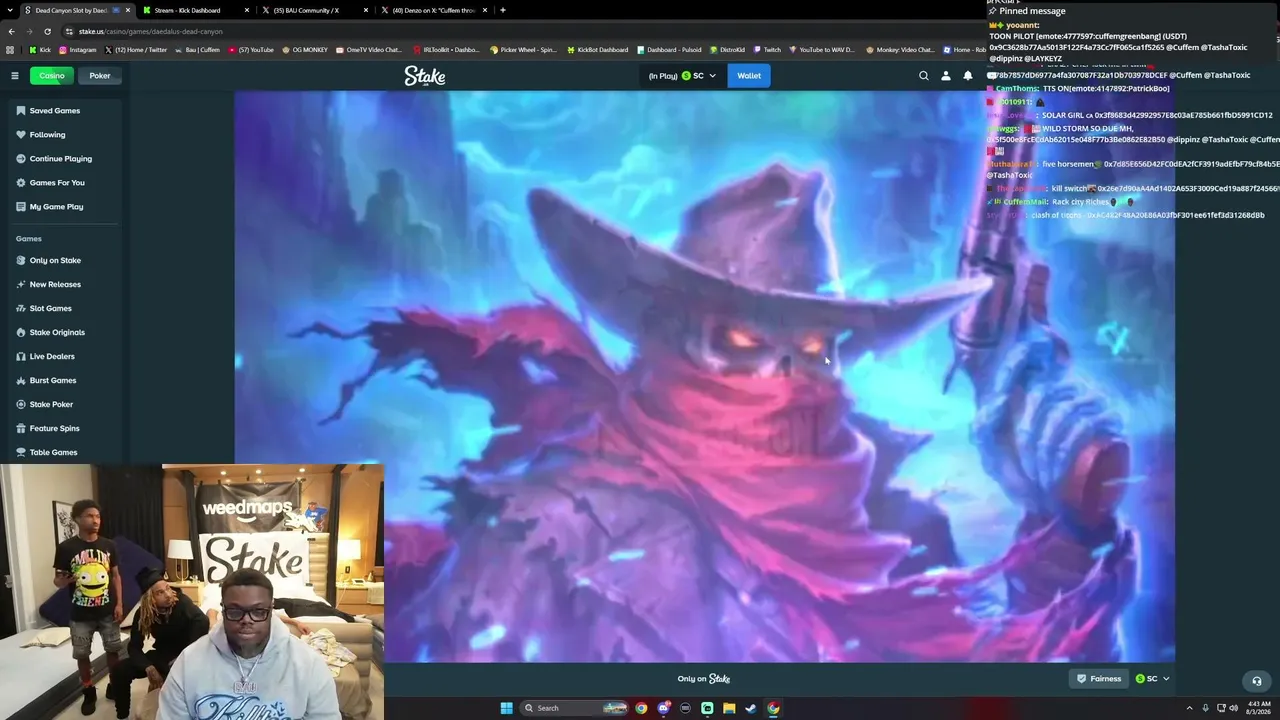Open Feature Spins category
The width and height of the screenshot is (1280, 720).
tap(65, 429)
